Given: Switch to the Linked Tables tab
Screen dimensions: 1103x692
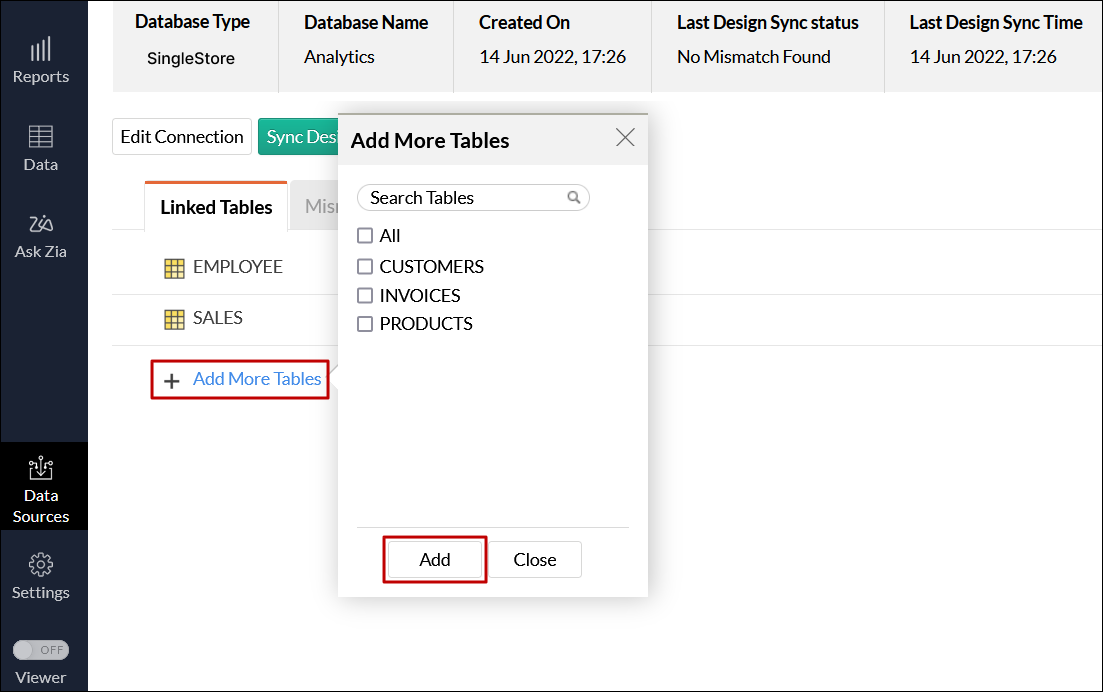Looking at the screenshot, I should point(216,207).
